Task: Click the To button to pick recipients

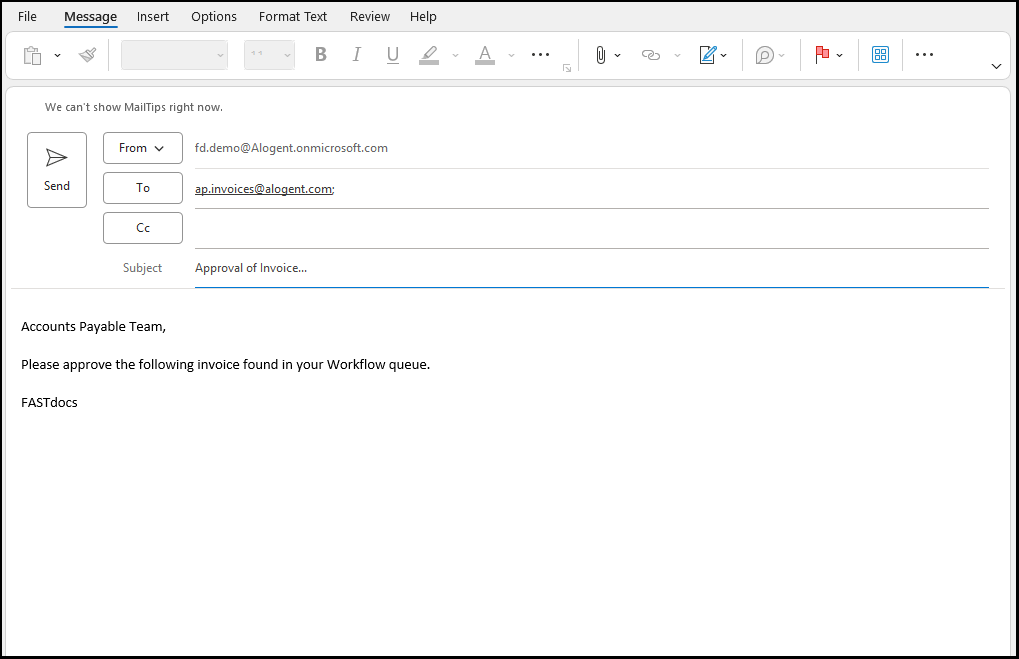Action: (x=142, y=188)
